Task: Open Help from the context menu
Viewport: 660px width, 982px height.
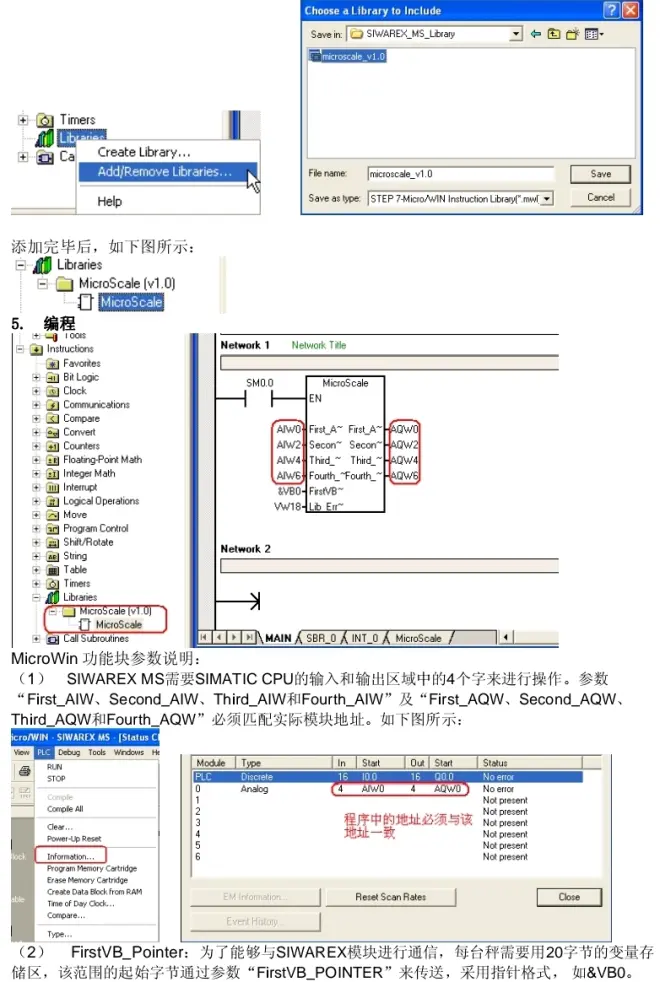Action: (109, 202)
